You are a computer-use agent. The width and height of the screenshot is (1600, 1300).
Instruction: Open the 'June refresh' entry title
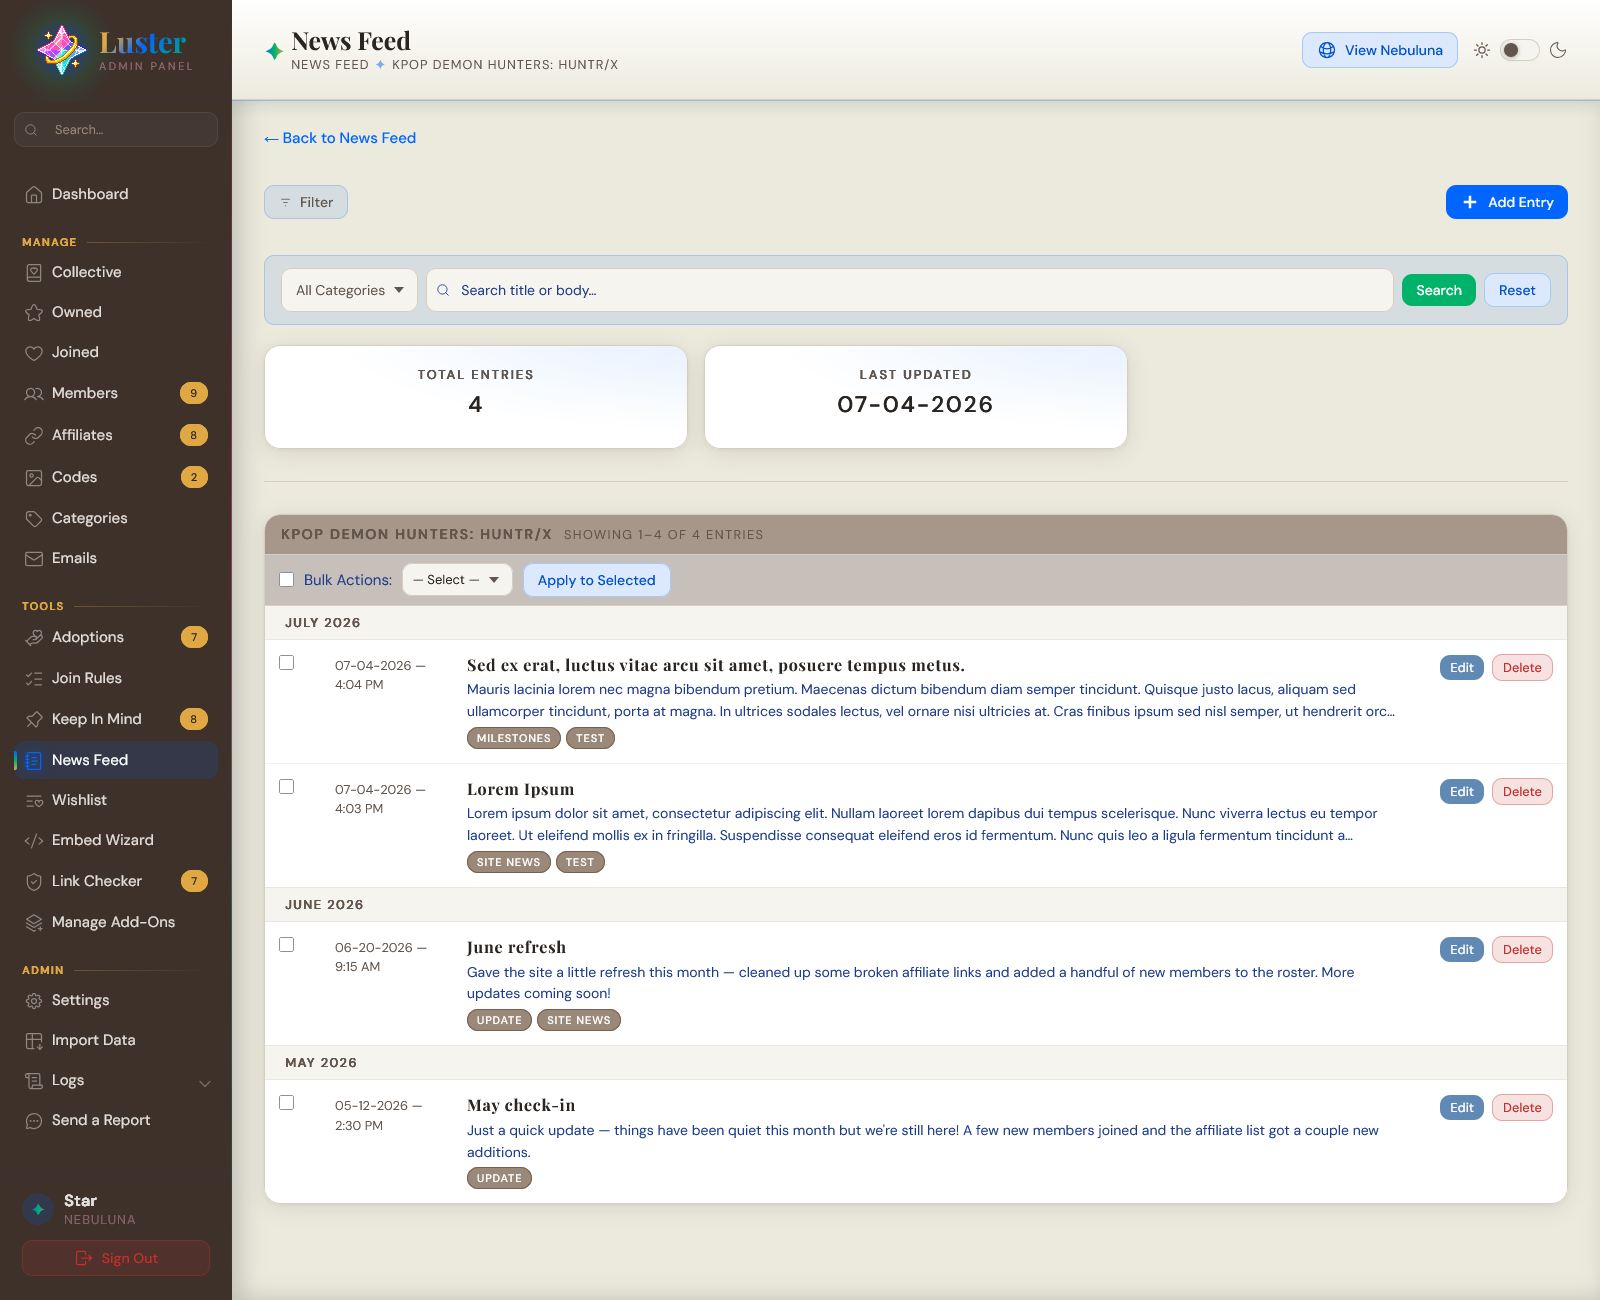[516, 947]
